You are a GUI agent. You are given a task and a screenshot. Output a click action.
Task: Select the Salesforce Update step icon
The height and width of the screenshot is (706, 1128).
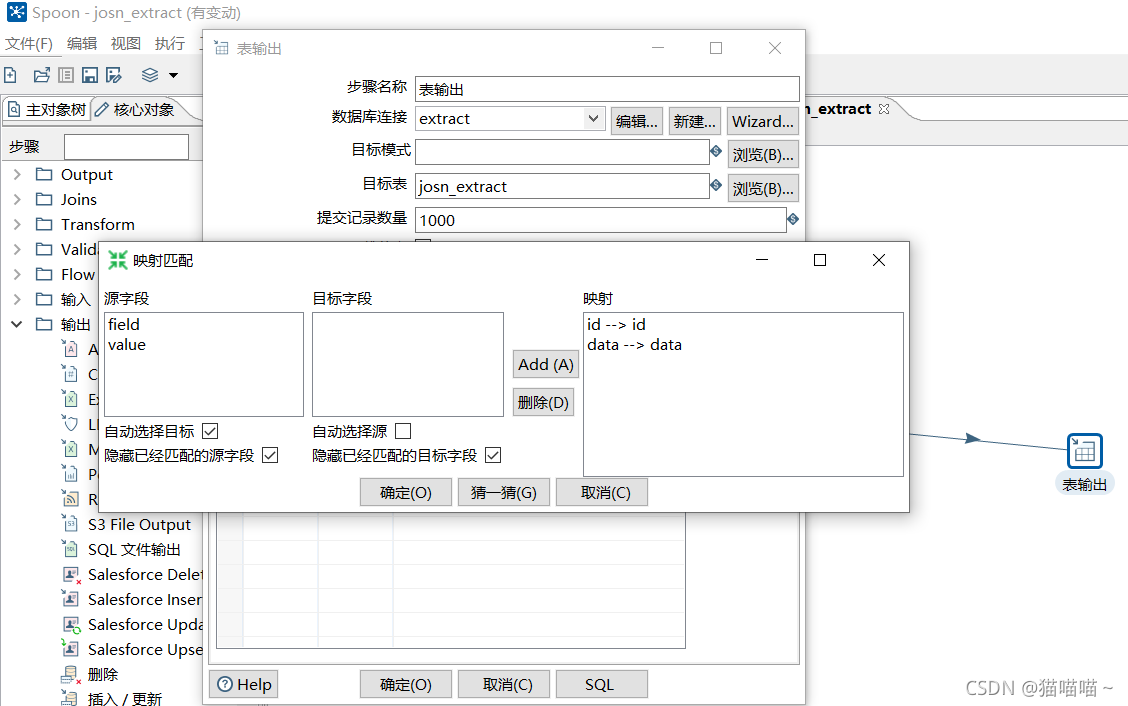[x=70, y=624]
